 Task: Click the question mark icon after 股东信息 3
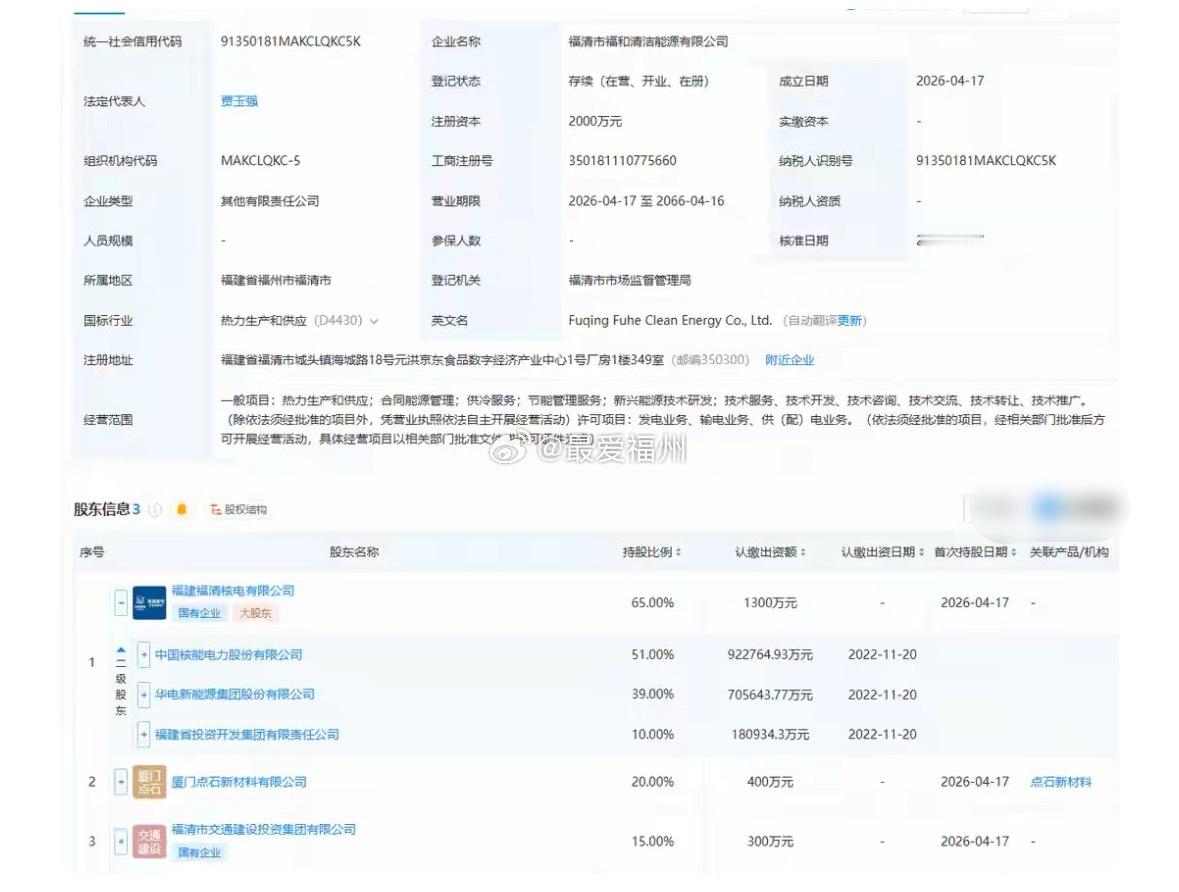(x=155, y=510)
